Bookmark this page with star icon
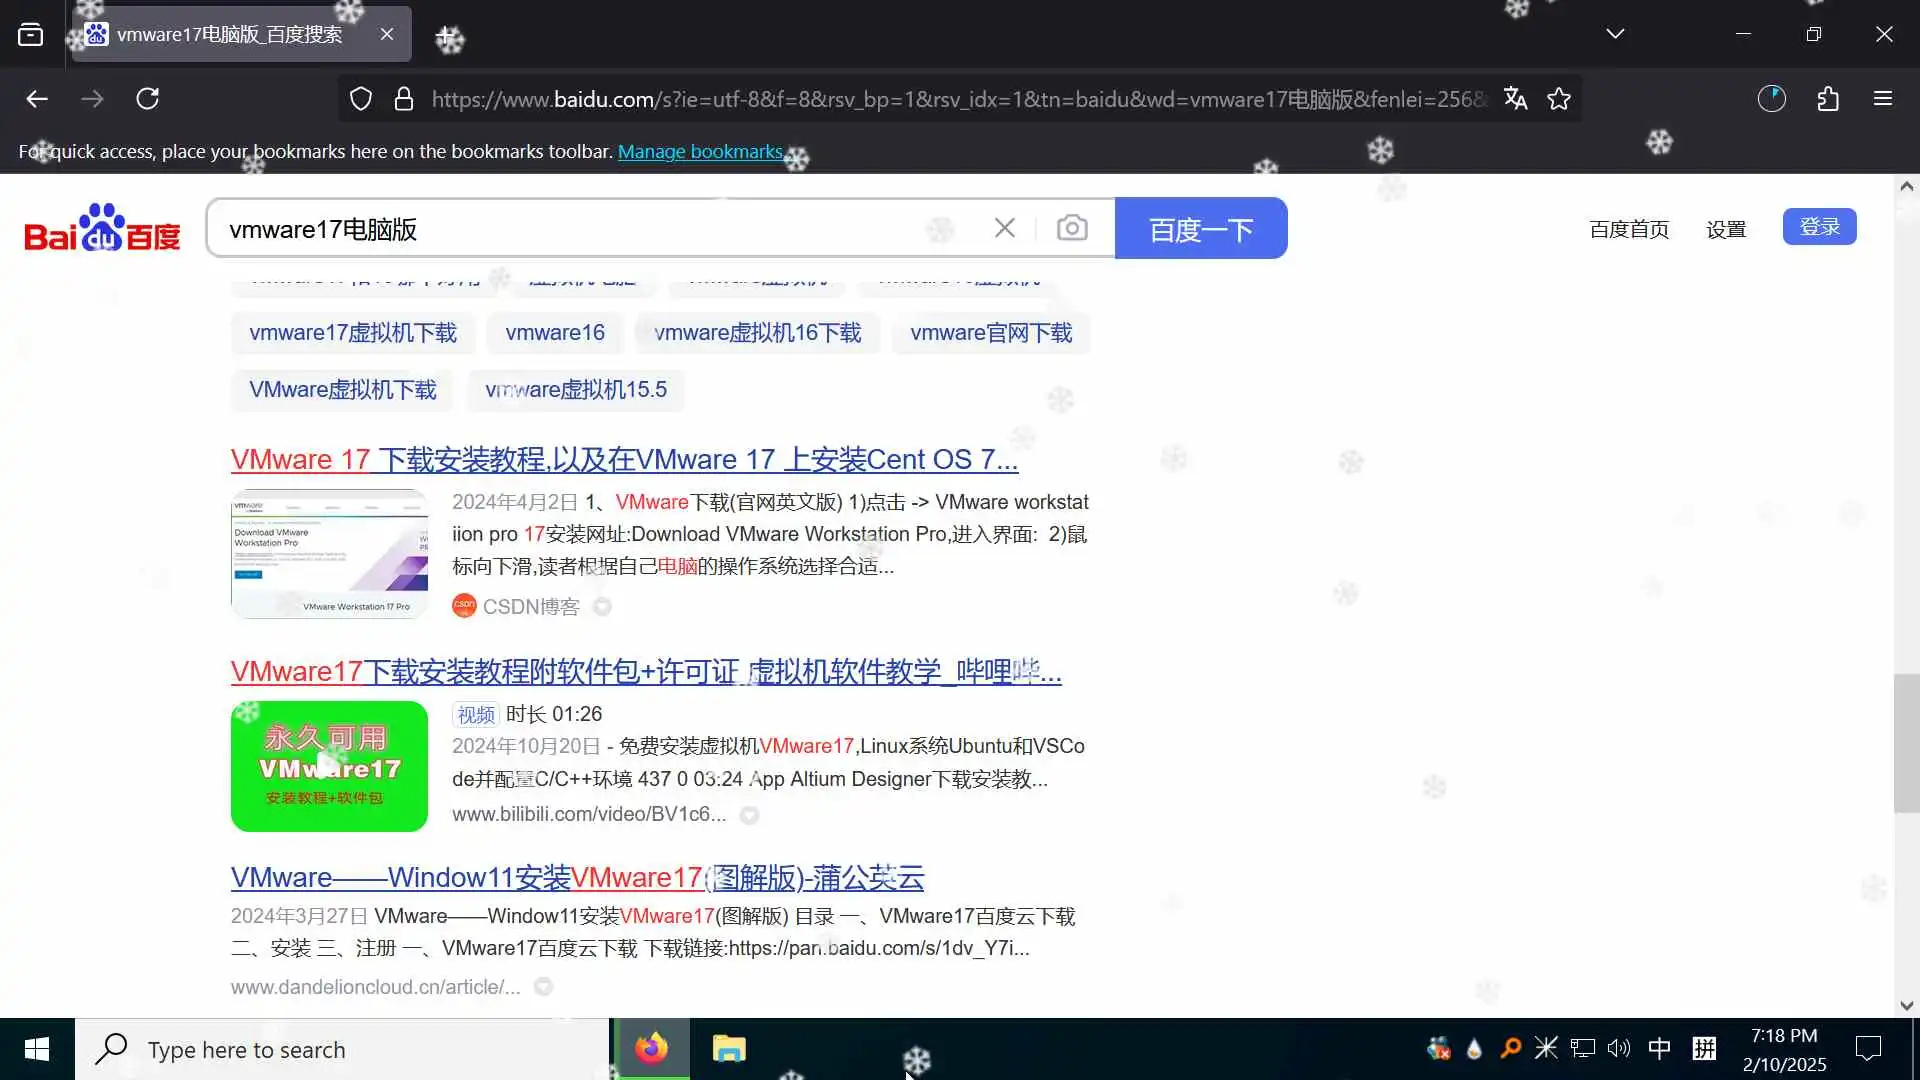Screen dimensions: 1920x1080 (1559, 99)
